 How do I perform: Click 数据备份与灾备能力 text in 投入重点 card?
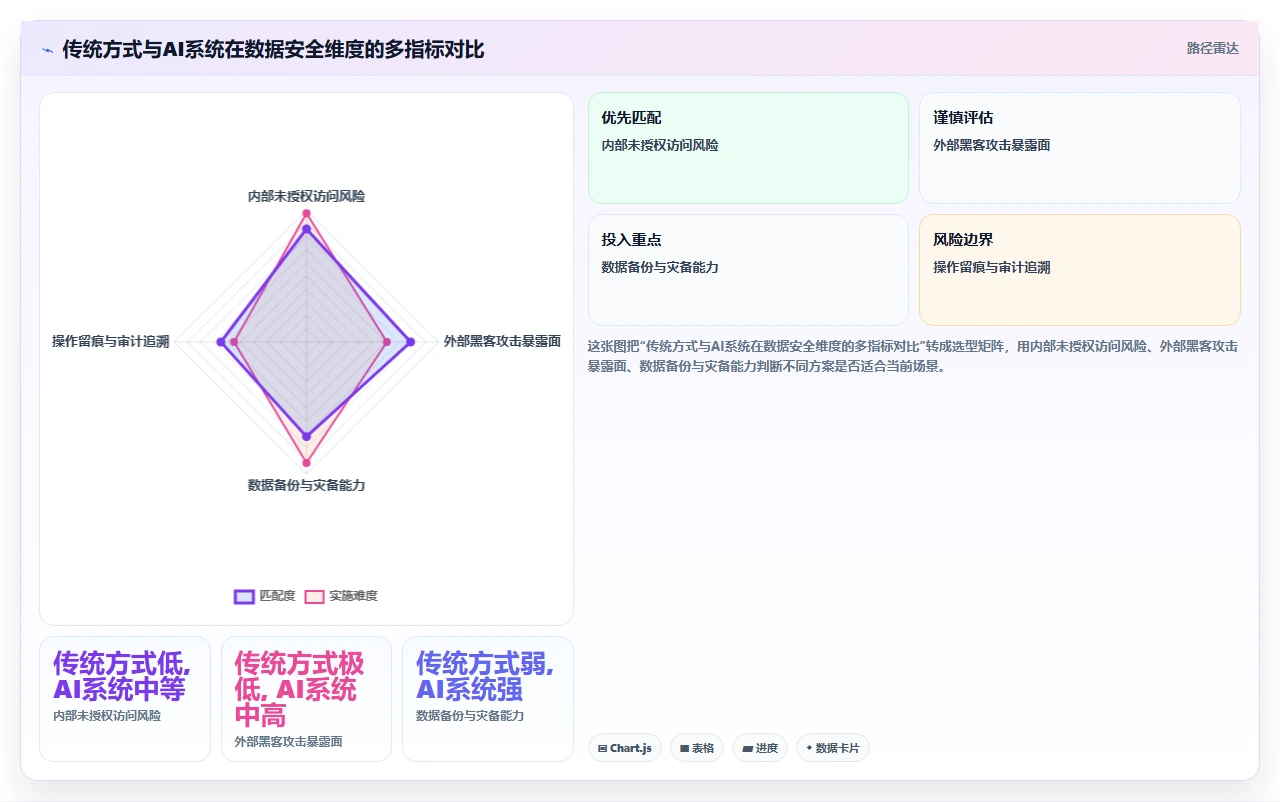(660, 267)
